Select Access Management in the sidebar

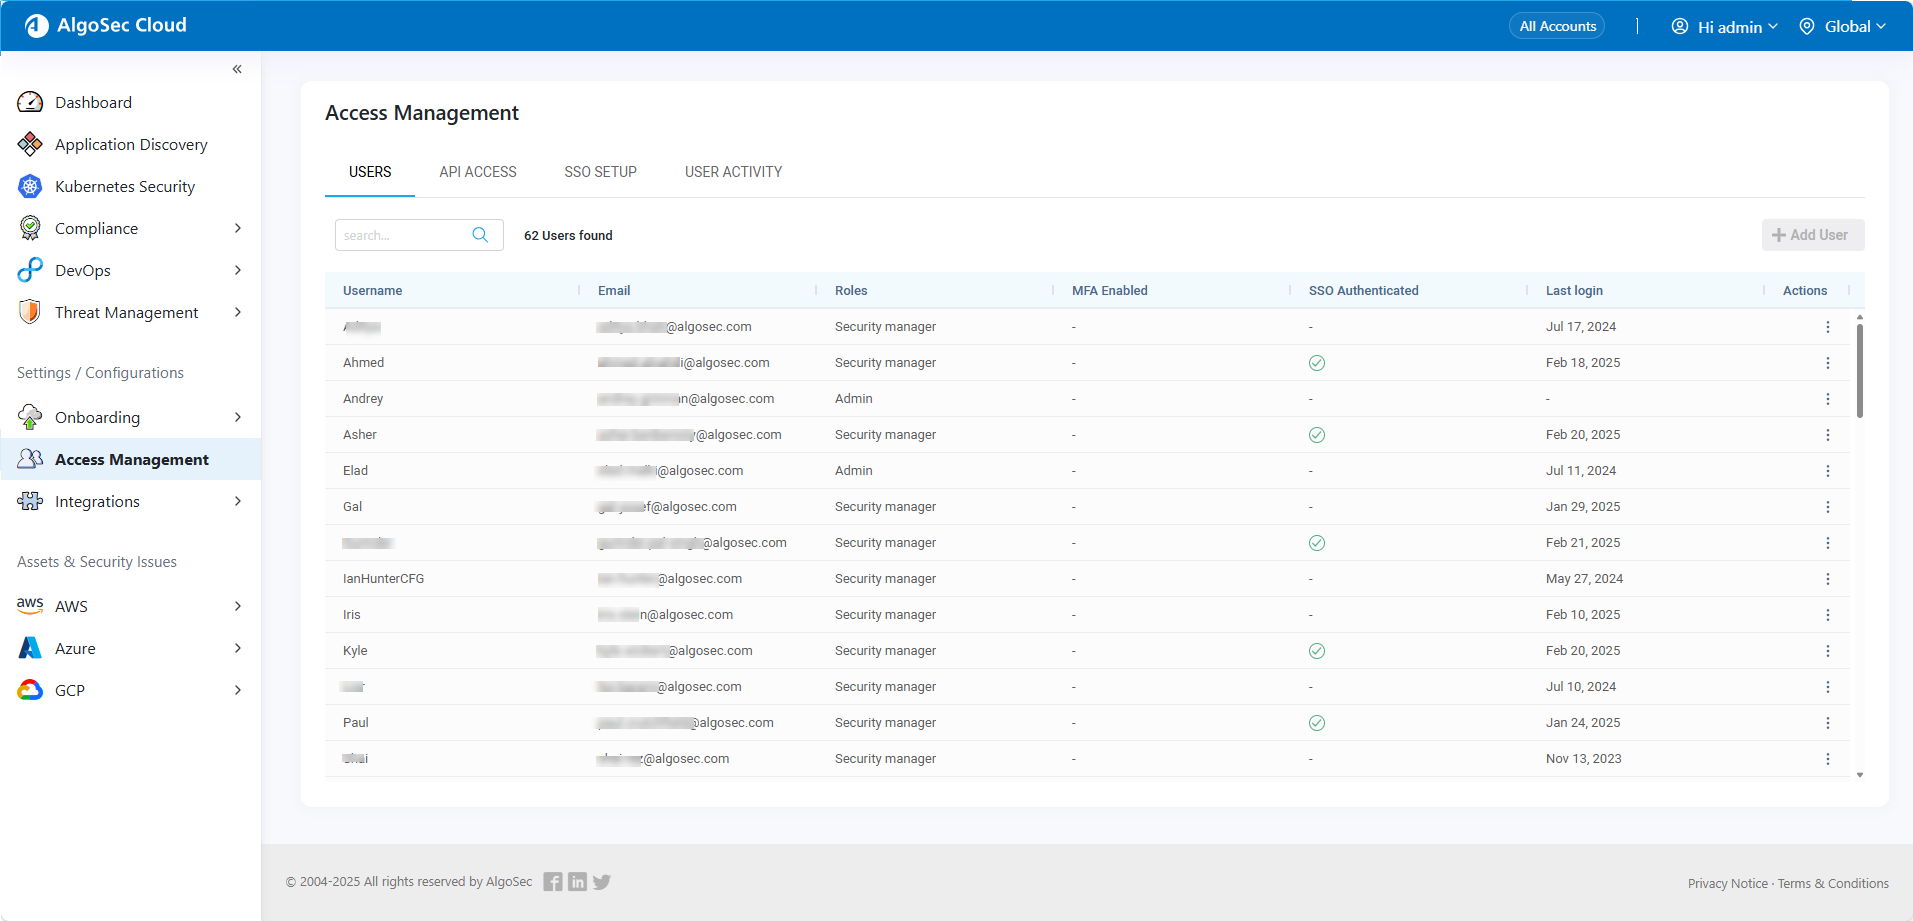(x=130, y=459)
